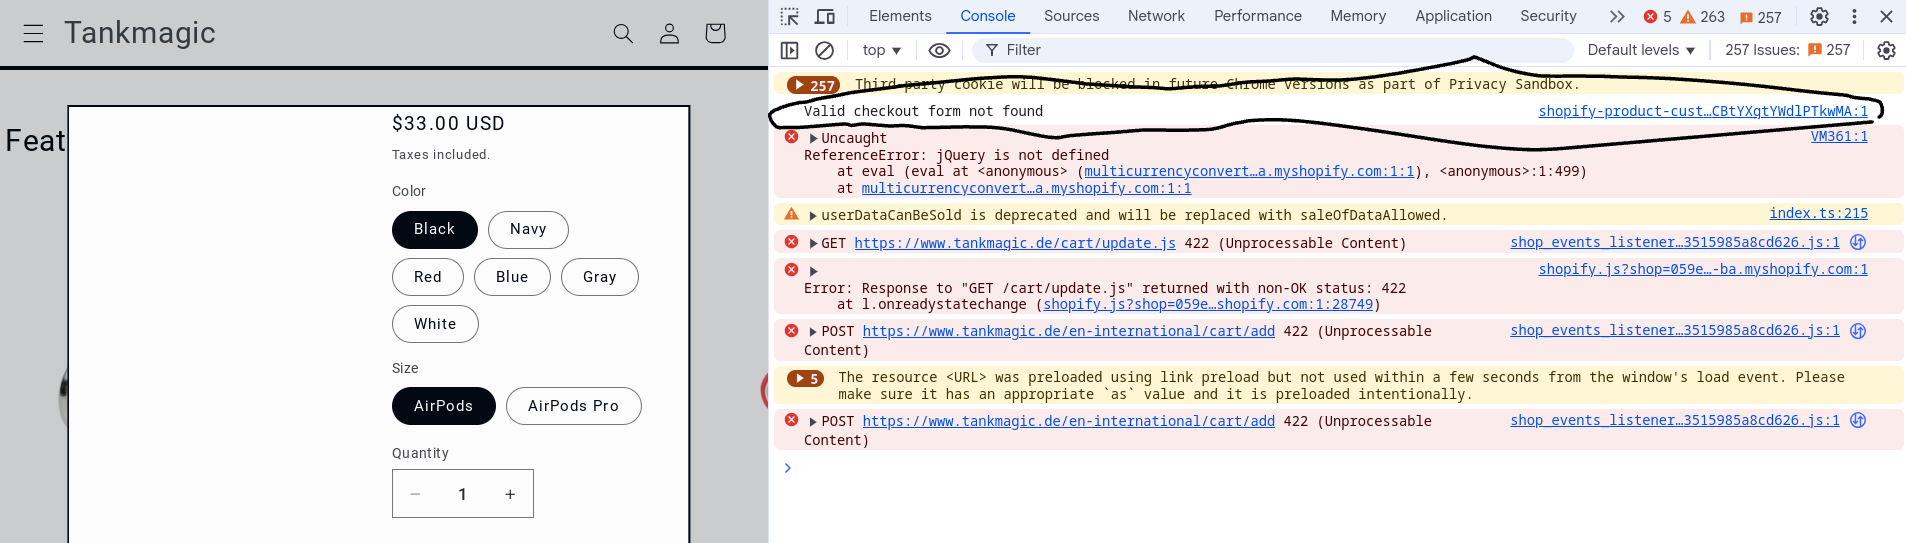Open shopify-product-cust source link
1906x543 pixels.
(1703, 111)
